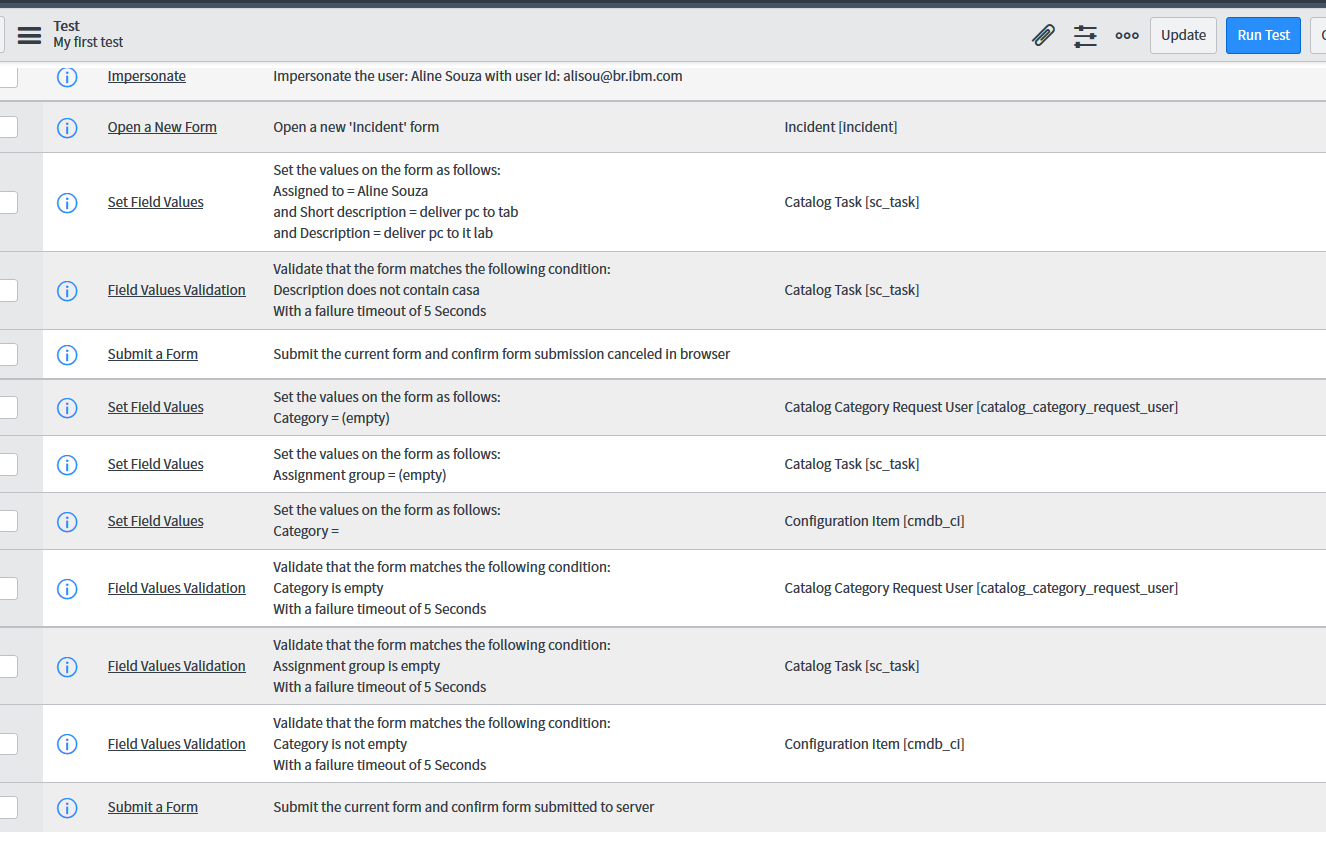Click info icon for Category is not empty validation

point(67,744)
